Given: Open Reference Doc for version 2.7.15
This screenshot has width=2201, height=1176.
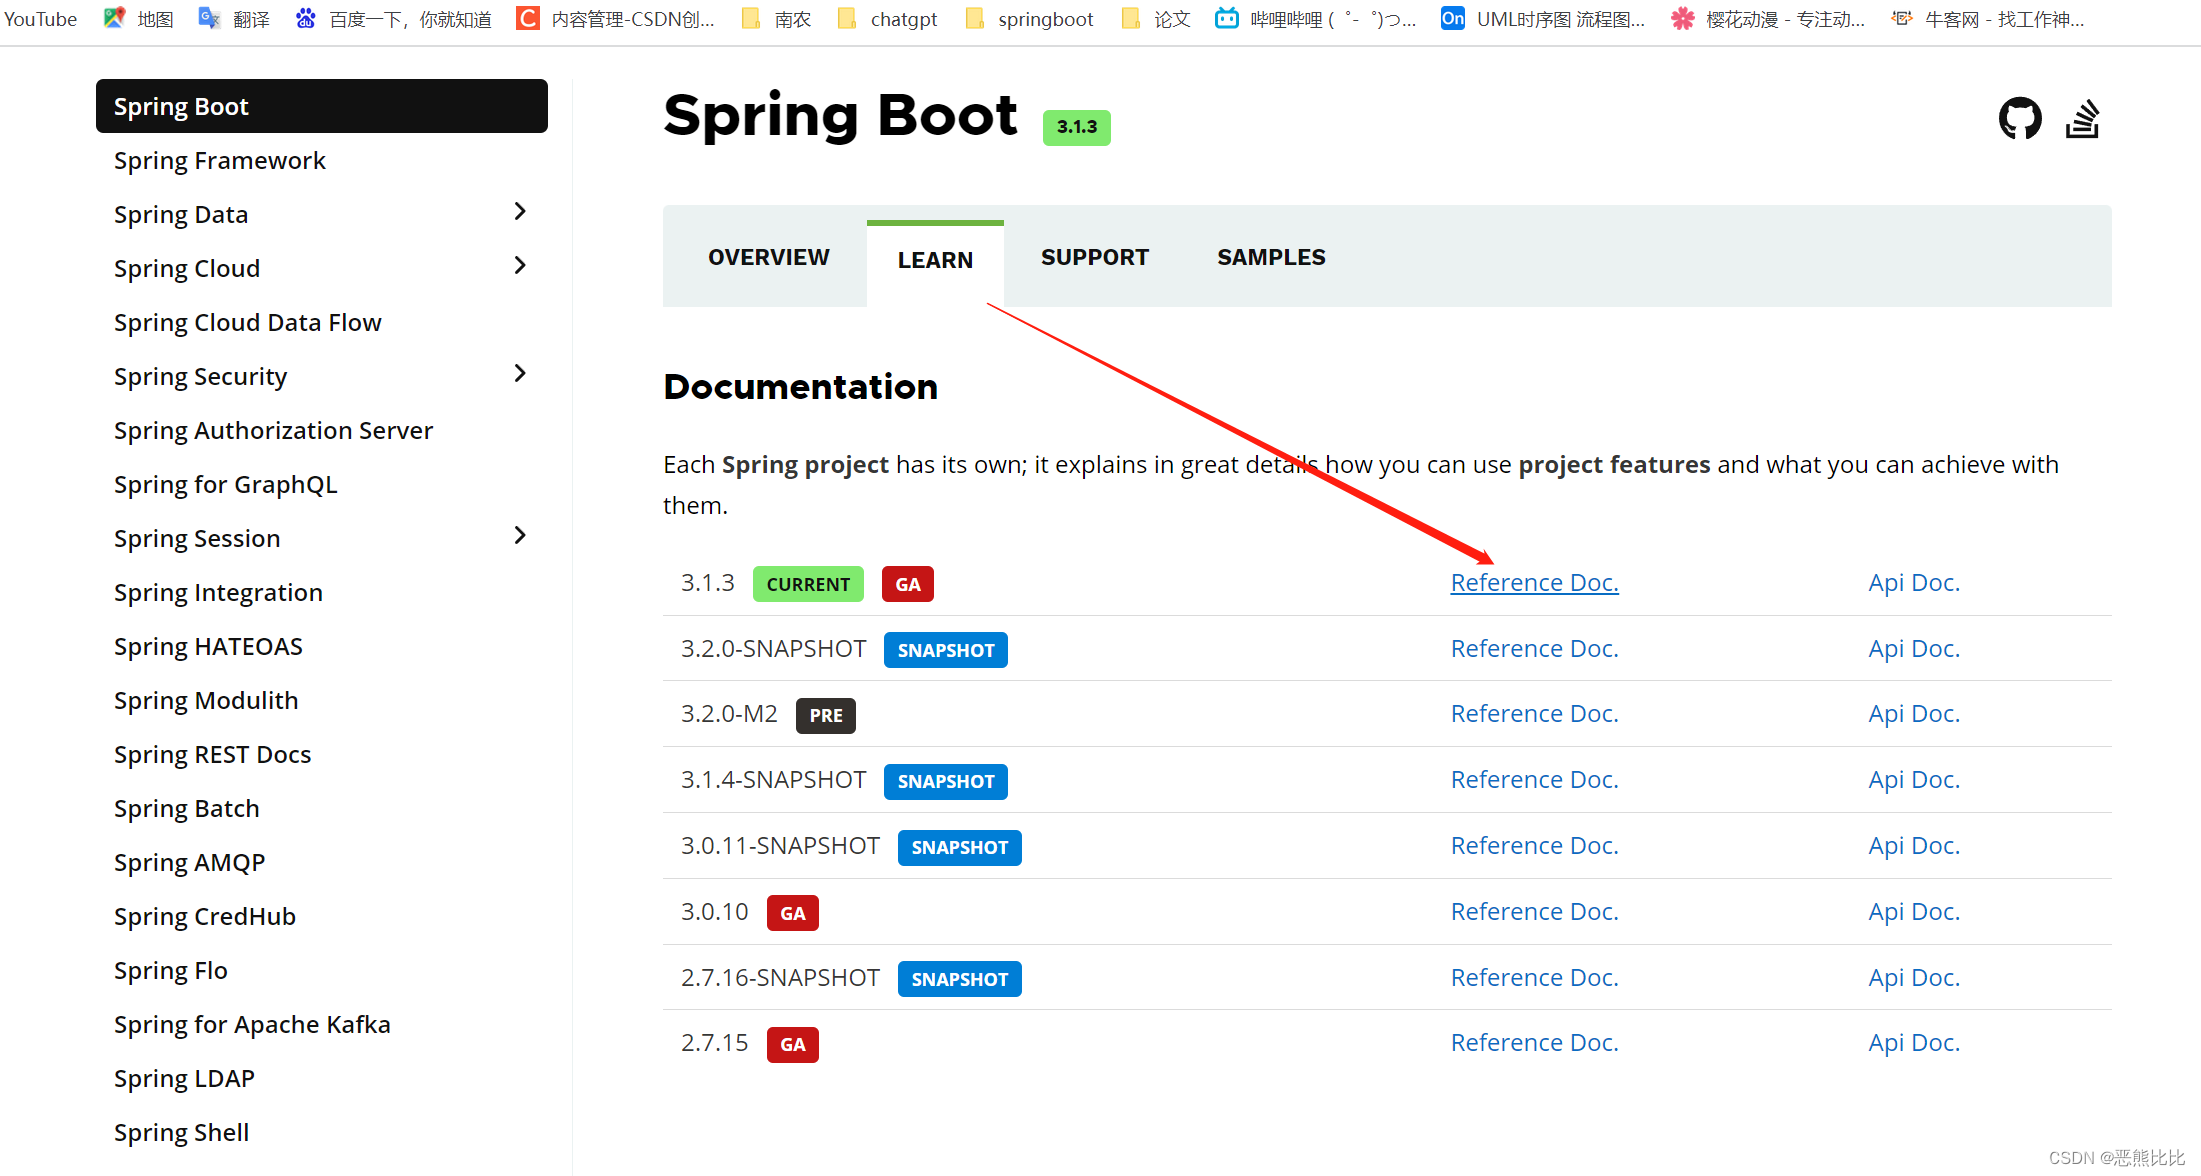Looking at the screenshot, I should (1534, 1043).
